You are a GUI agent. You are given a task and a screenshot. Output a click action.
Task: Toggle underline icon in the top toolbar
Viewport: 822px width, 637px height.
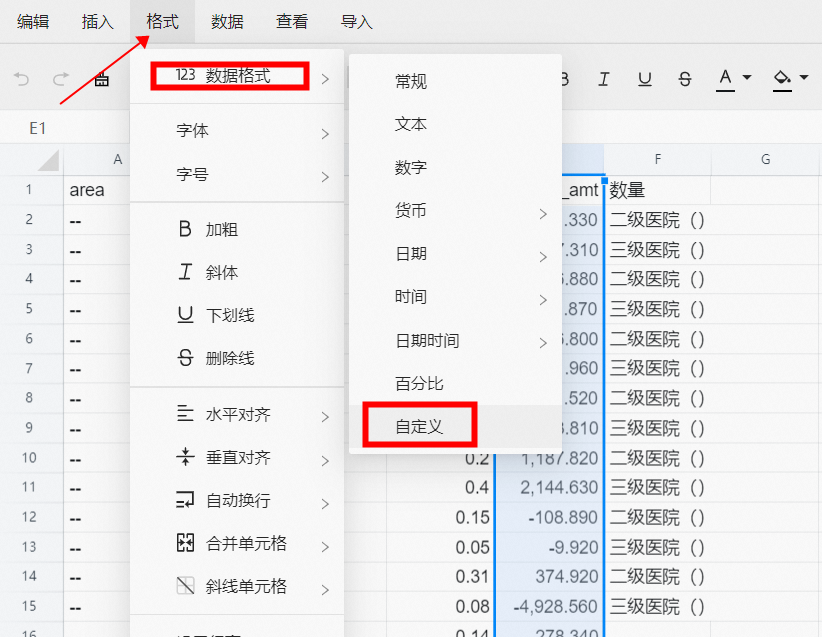645,79
